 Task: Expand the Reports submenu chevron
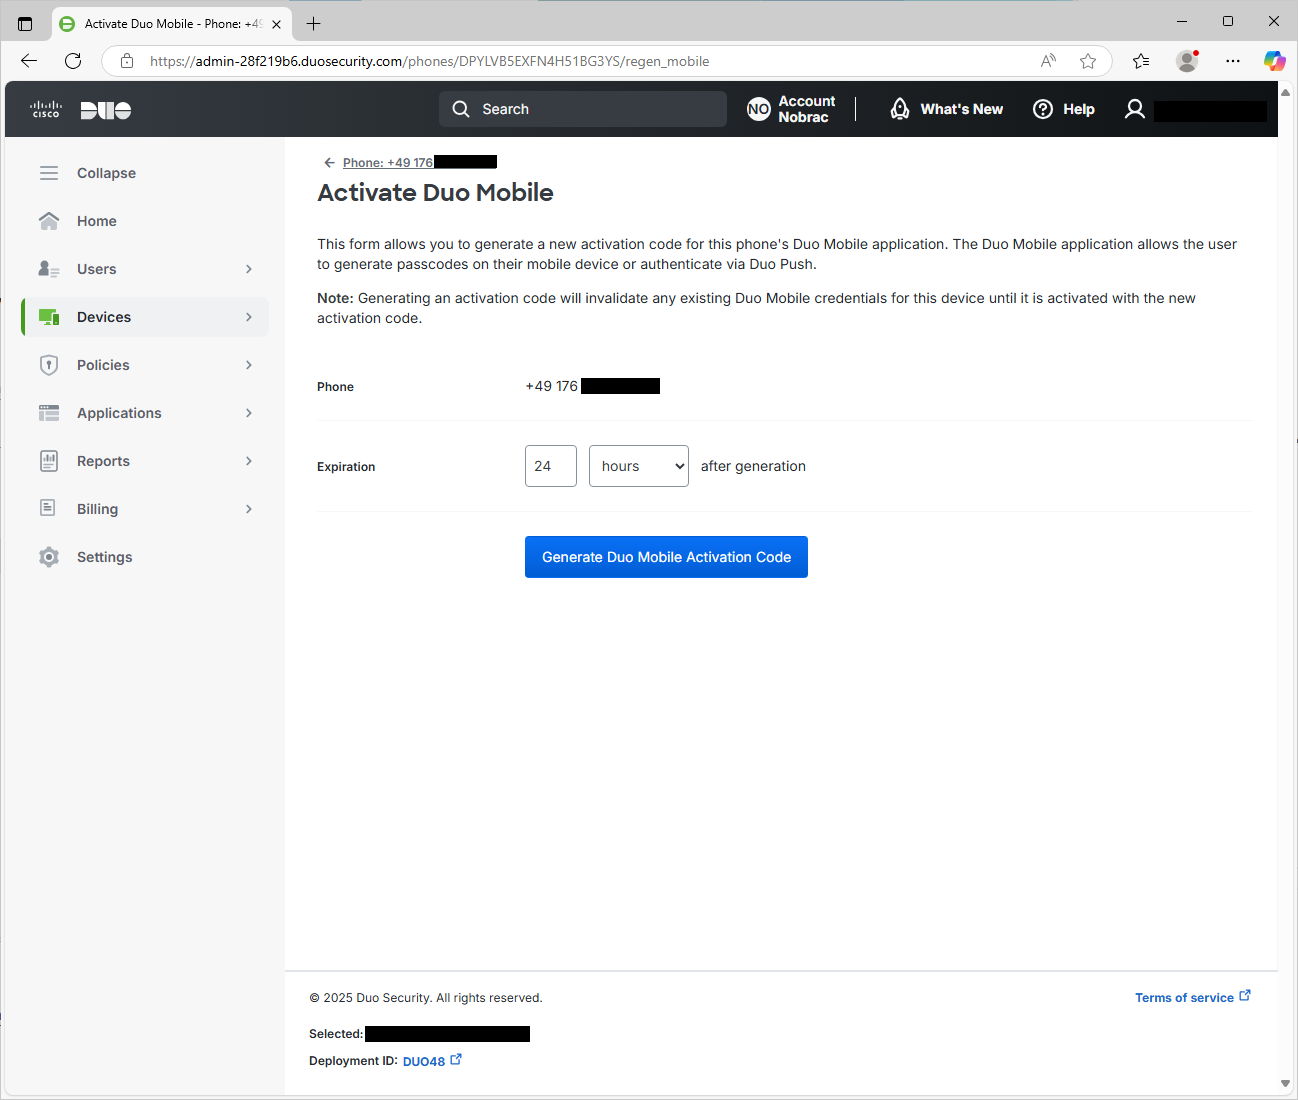[249, 461]
